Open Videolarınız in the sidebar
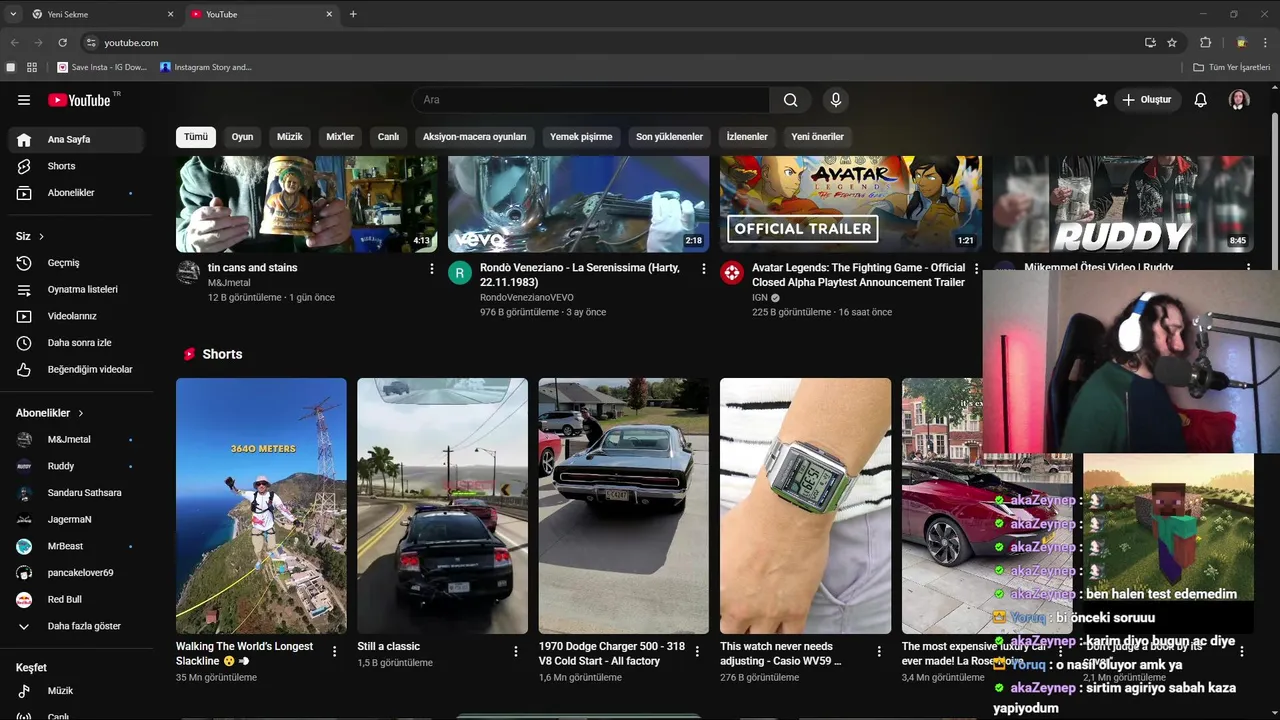The width and height of the screenshot is (1280, 720). coord(76,316)
